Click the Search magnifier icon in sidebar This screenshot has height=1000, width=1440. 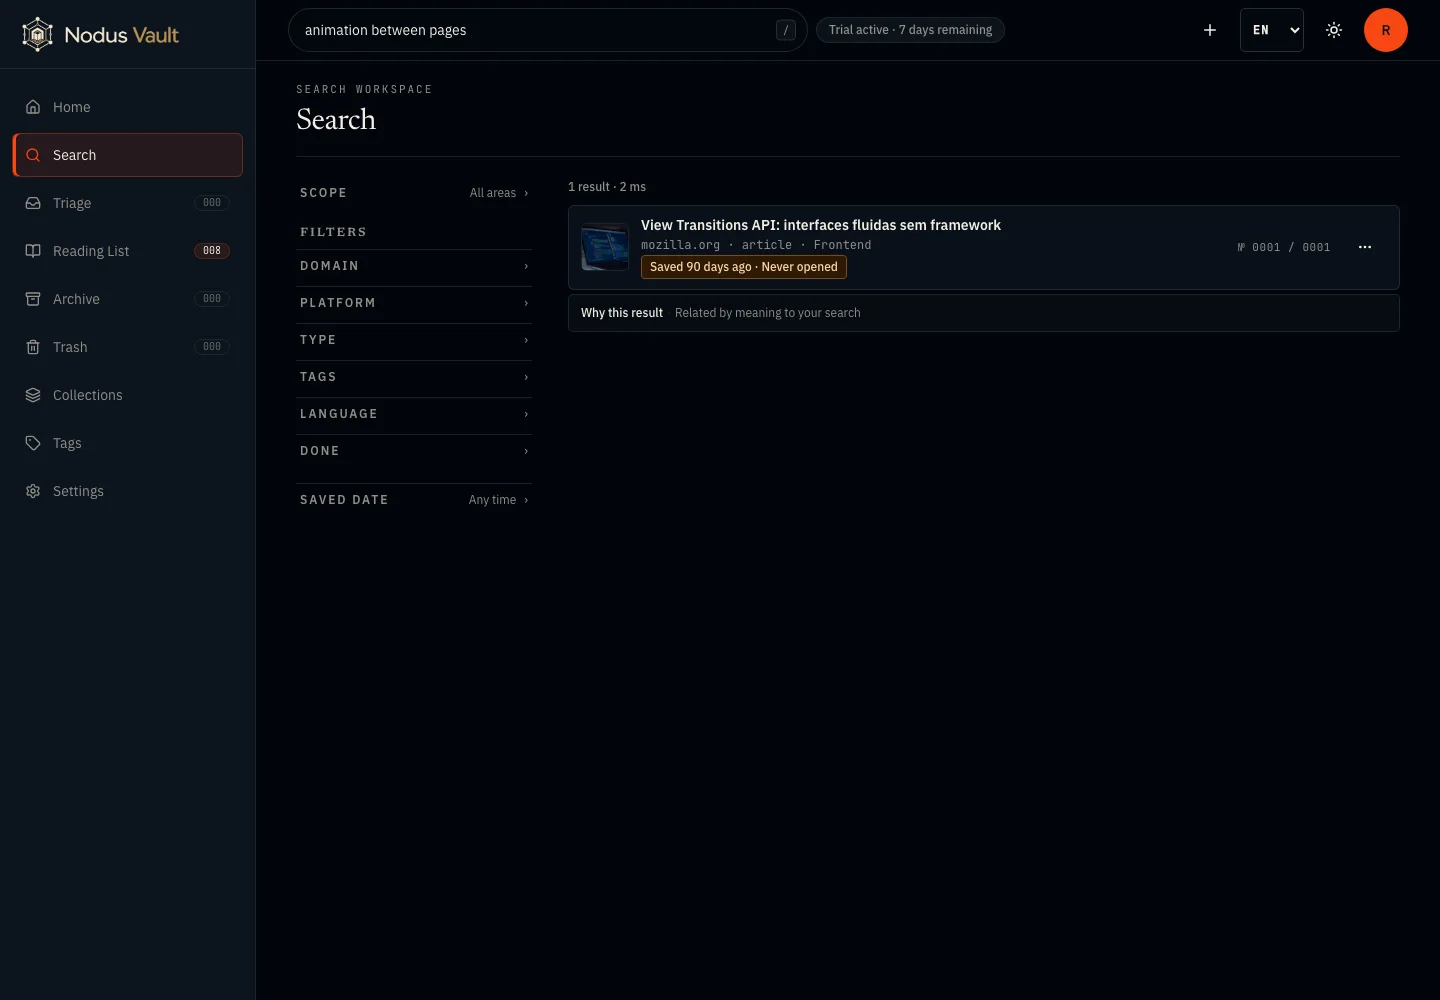coord(33,155)
